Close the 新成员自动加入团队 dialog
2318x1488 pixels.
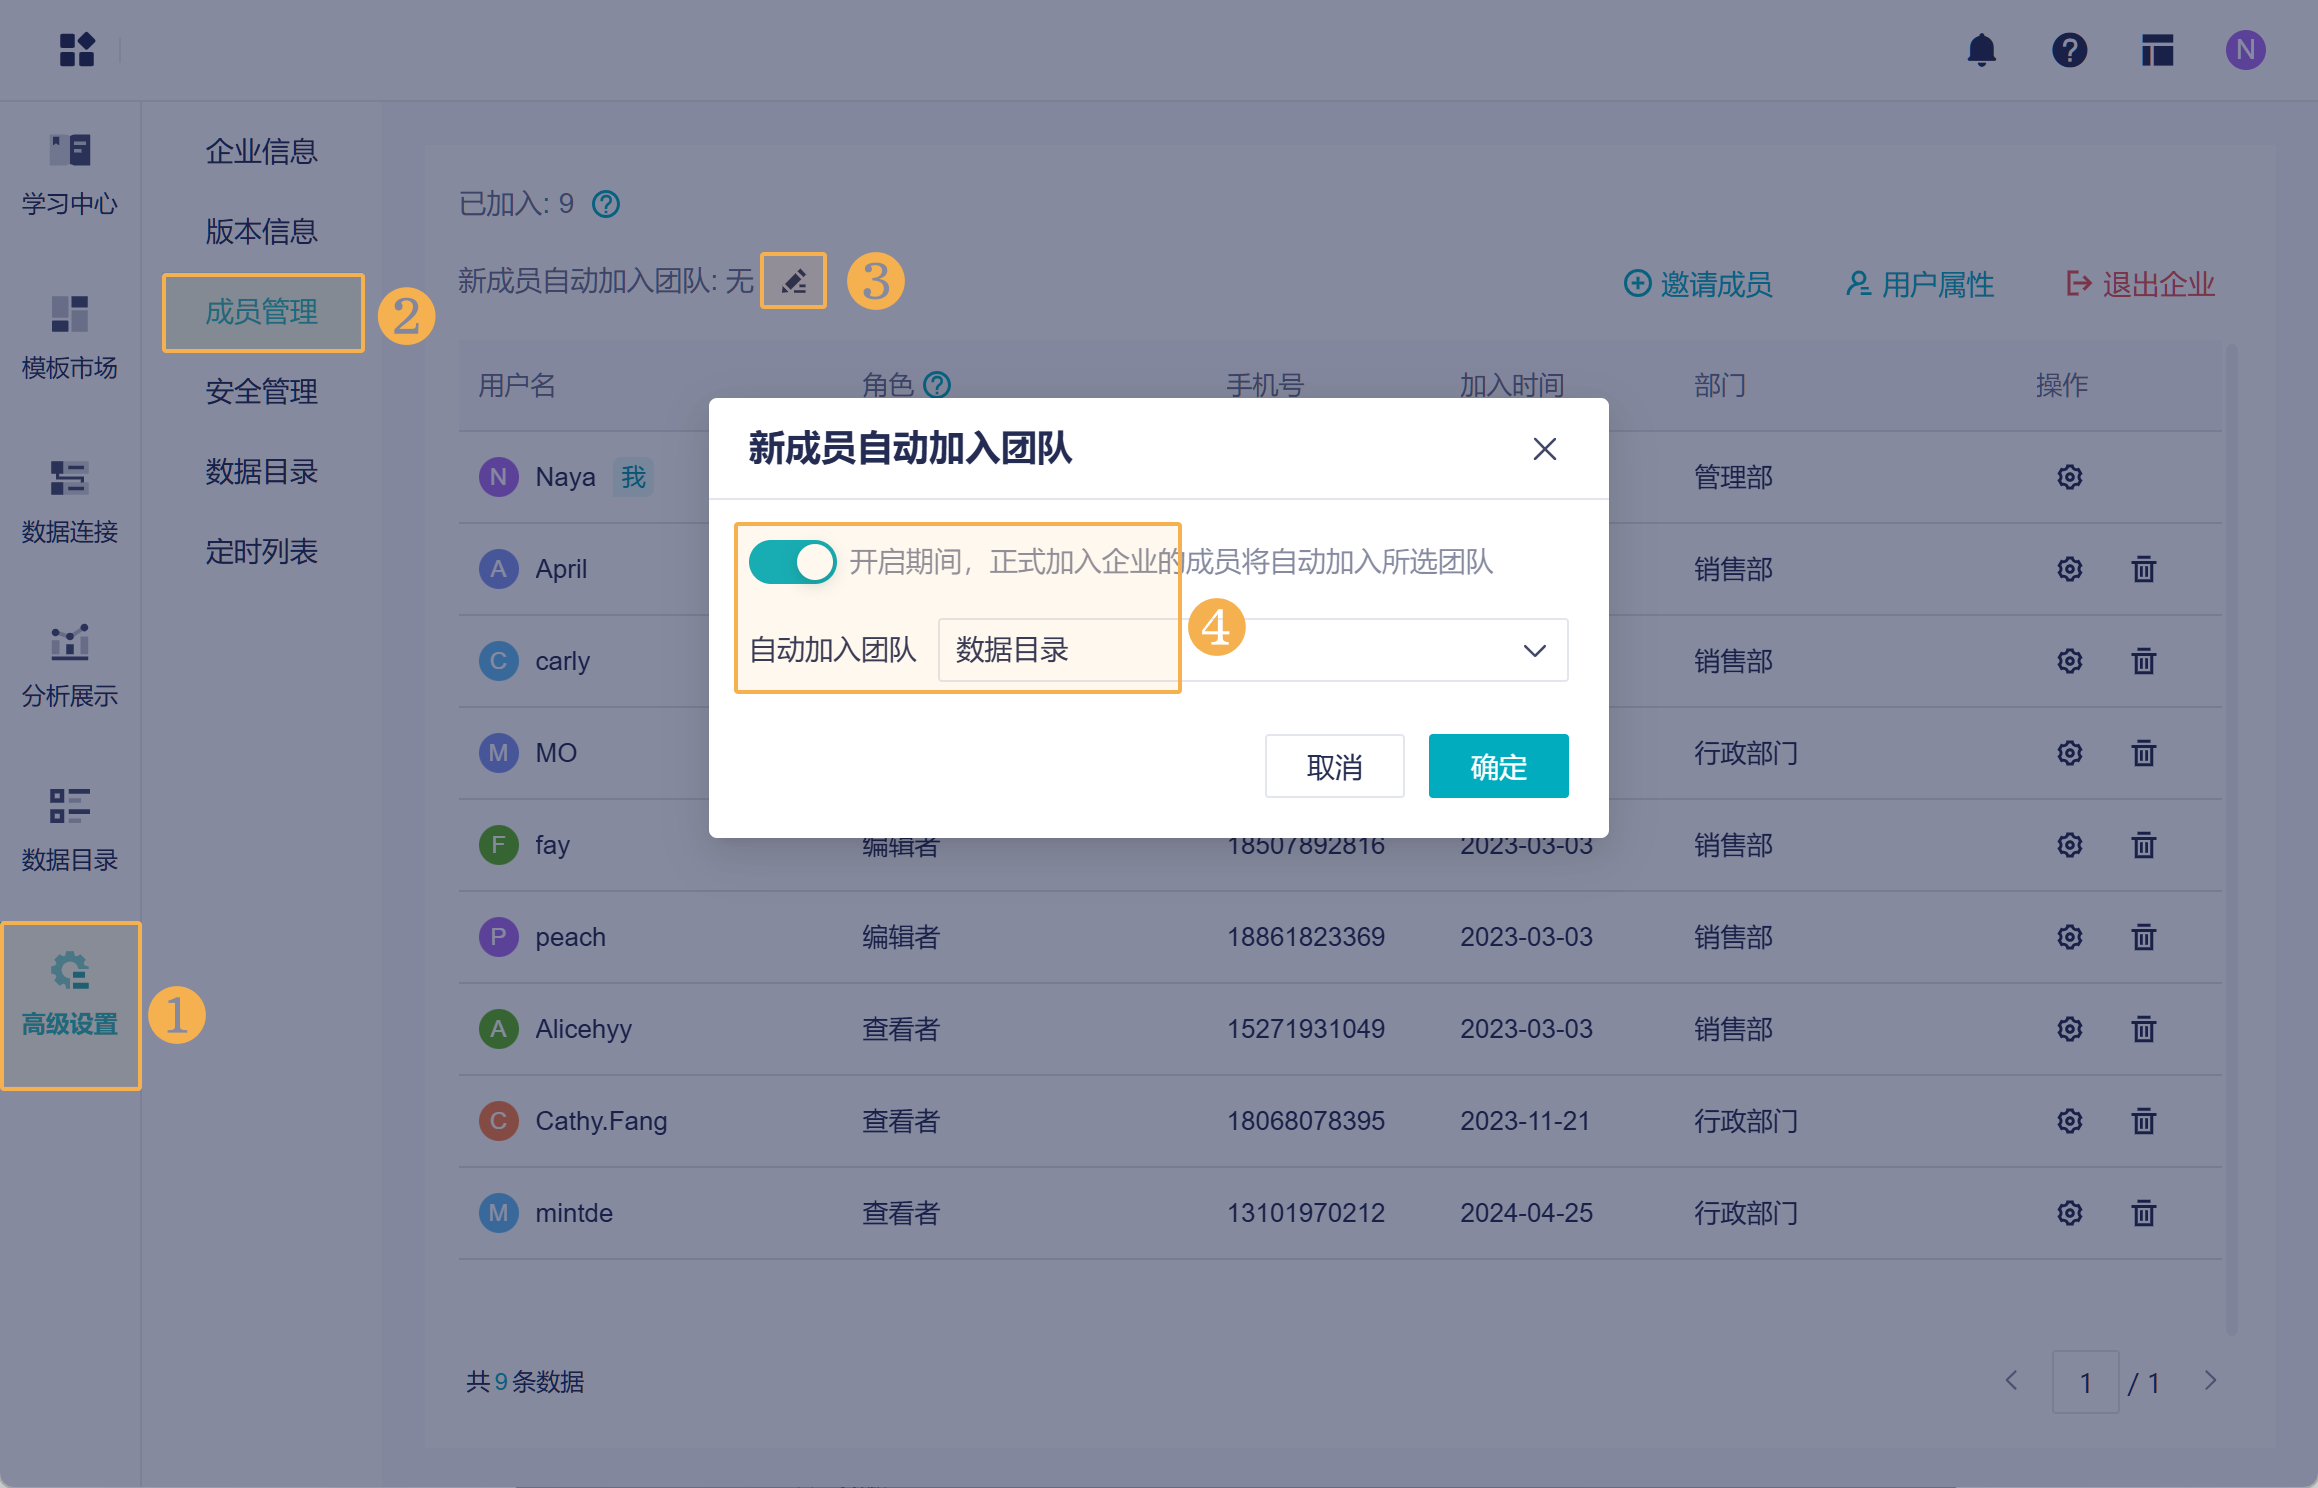pyautogui.click(x=1544, y=449)
